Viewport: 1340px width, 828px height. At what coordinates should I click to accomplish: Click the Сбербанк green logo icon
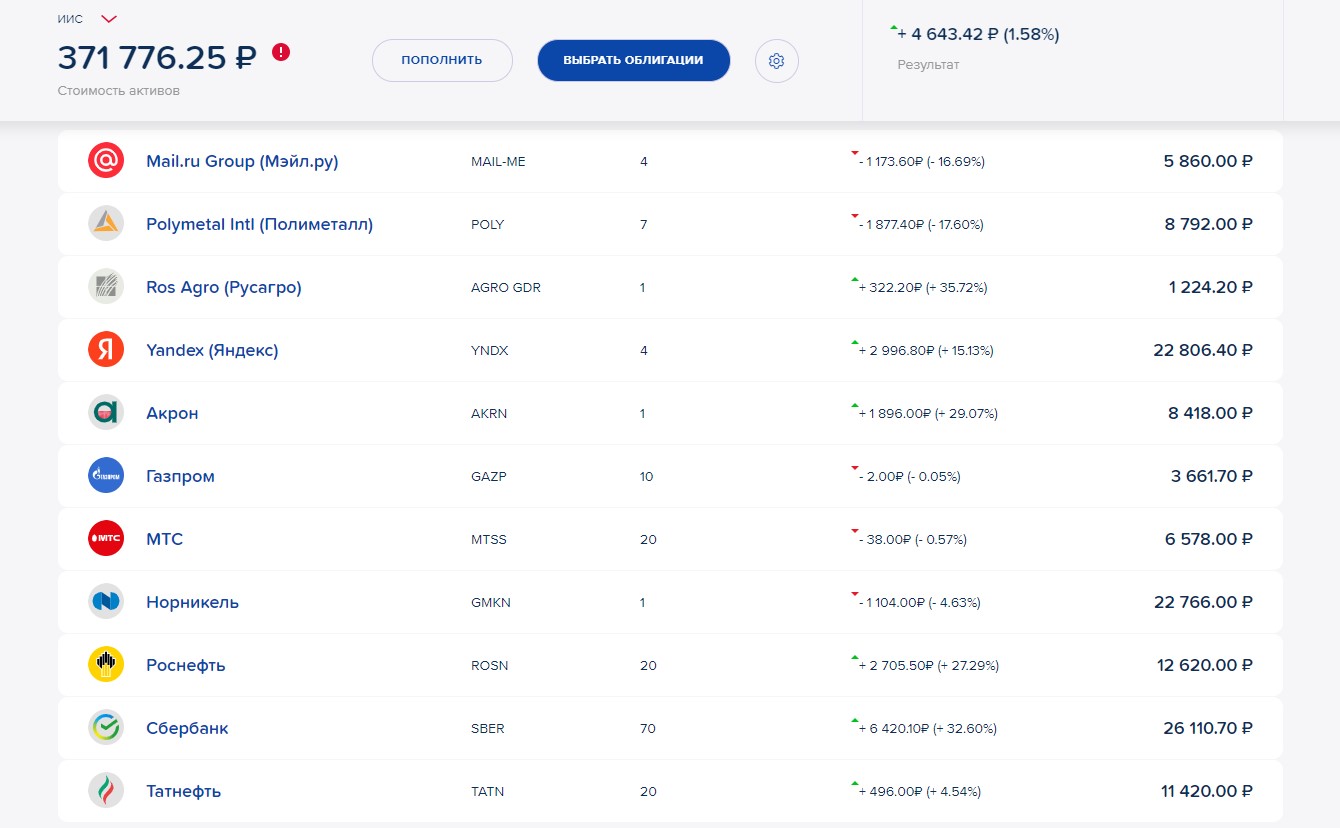(106, 728)
